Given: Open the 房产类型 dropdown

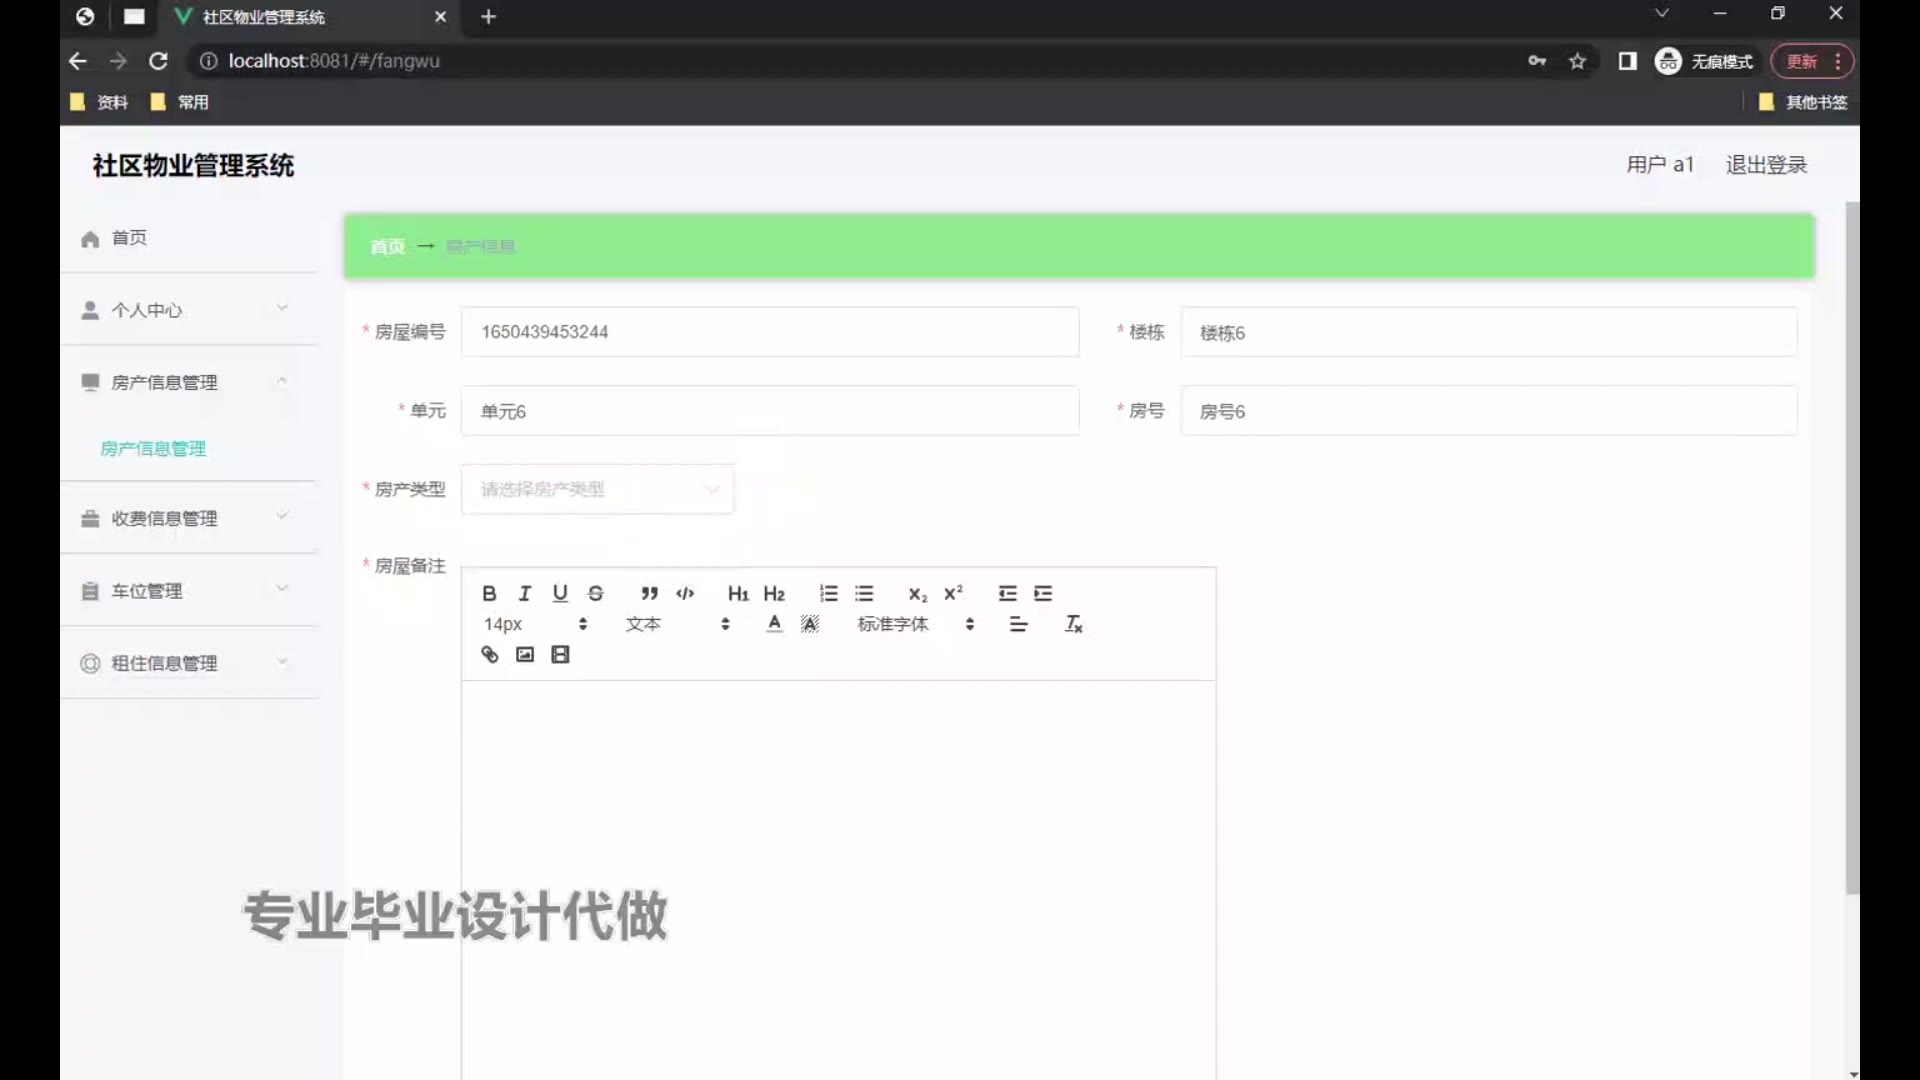Looking at the screenshot, I should click(x=597, y=489).
